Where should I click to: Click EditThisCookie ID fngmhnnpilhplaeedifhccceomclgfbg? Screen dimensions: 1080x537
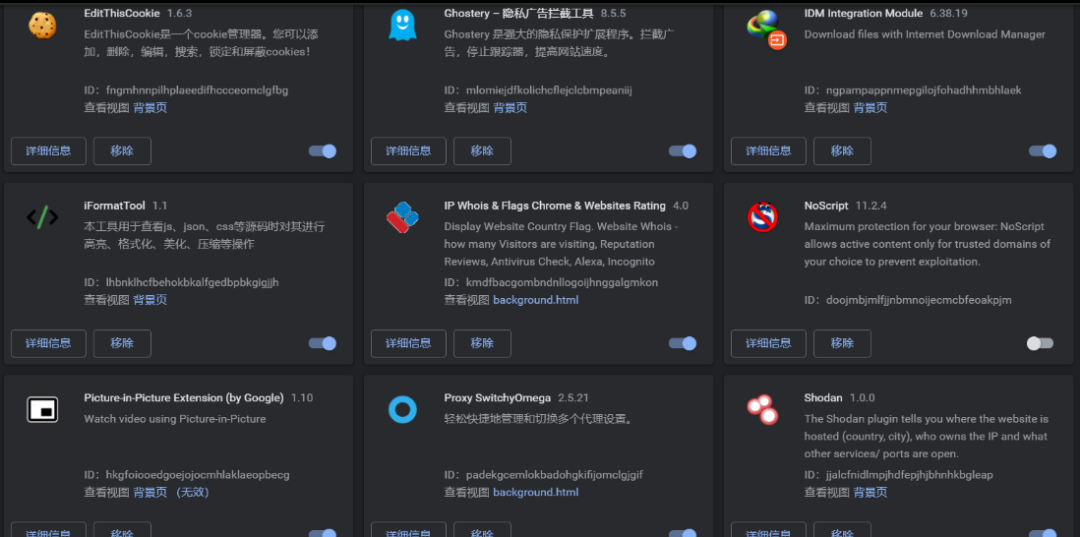coord(197,90)
